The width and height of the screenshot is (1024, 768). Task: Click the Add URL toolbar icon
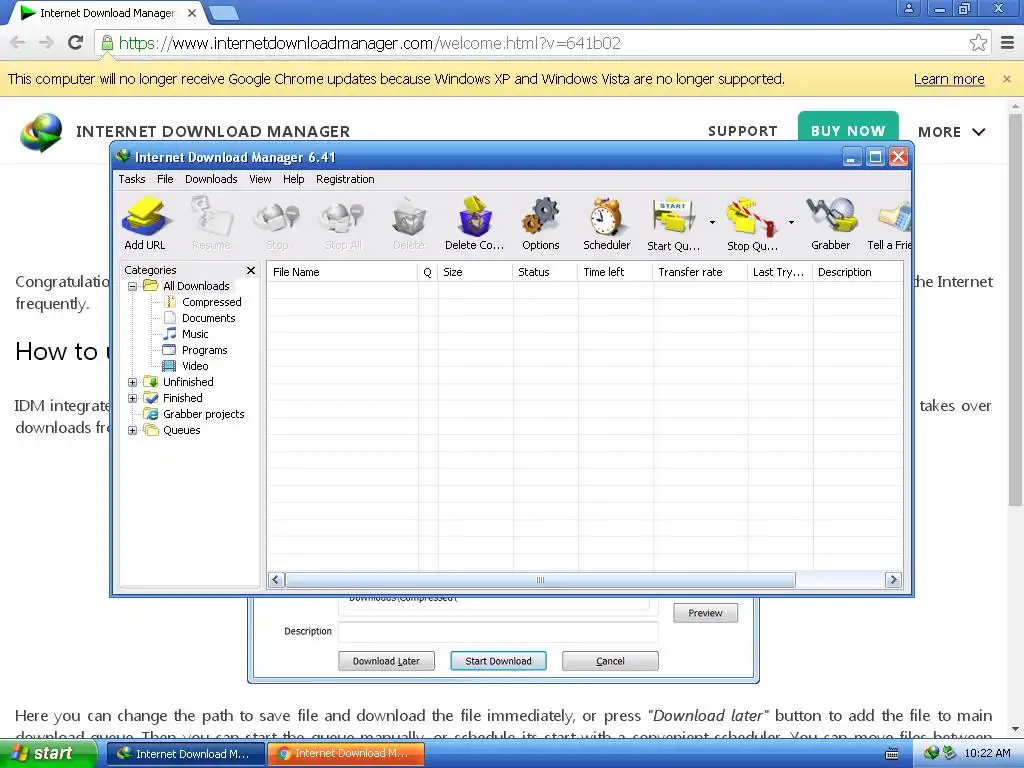tap(144, 223)
